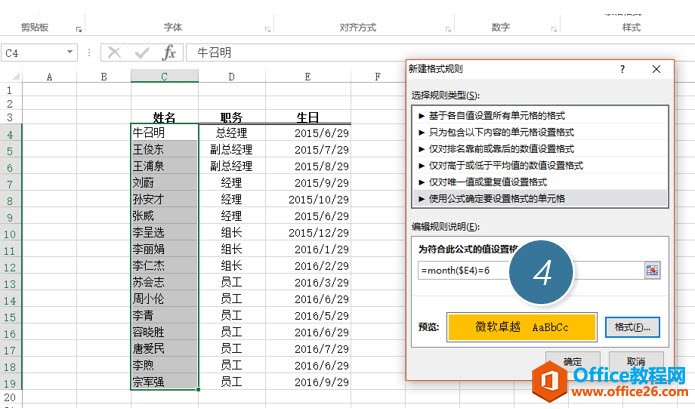Screen dimensions: 695x409
Task: Click cell containing 周小伦
Action: [x=164, y=299]
